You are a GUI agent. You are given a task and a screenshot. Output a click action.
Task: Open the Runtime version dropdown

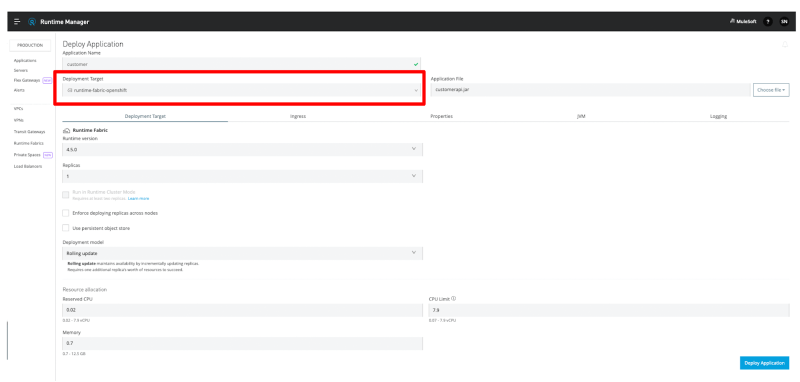tap(242, 149)
